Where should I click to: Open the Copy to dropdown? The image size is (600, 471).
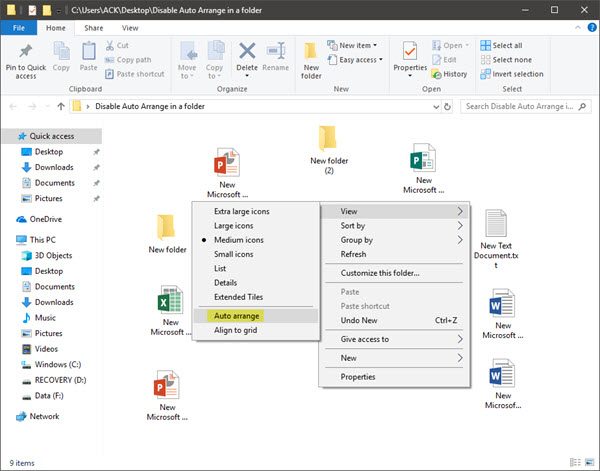(214, 60)
